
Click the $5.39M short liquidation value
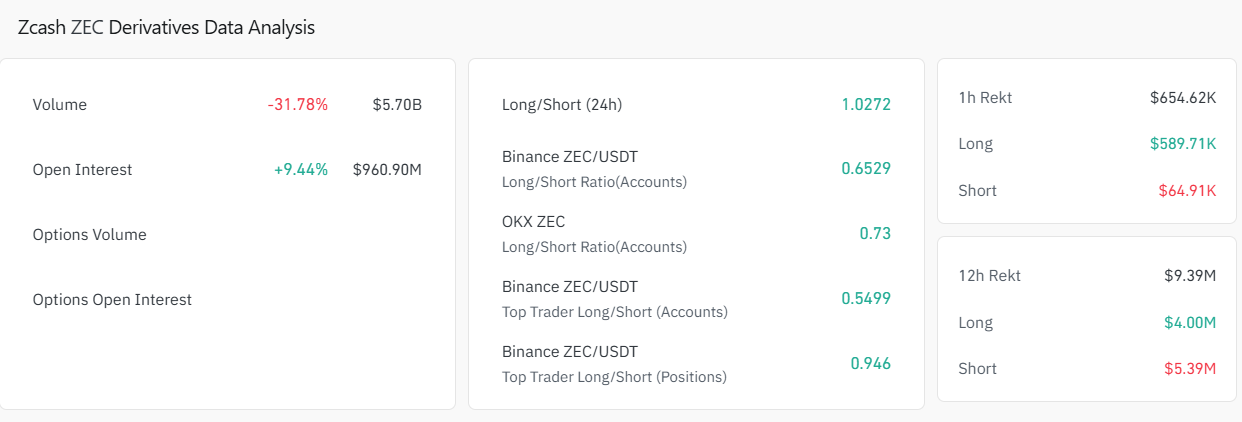point(1189,368)
